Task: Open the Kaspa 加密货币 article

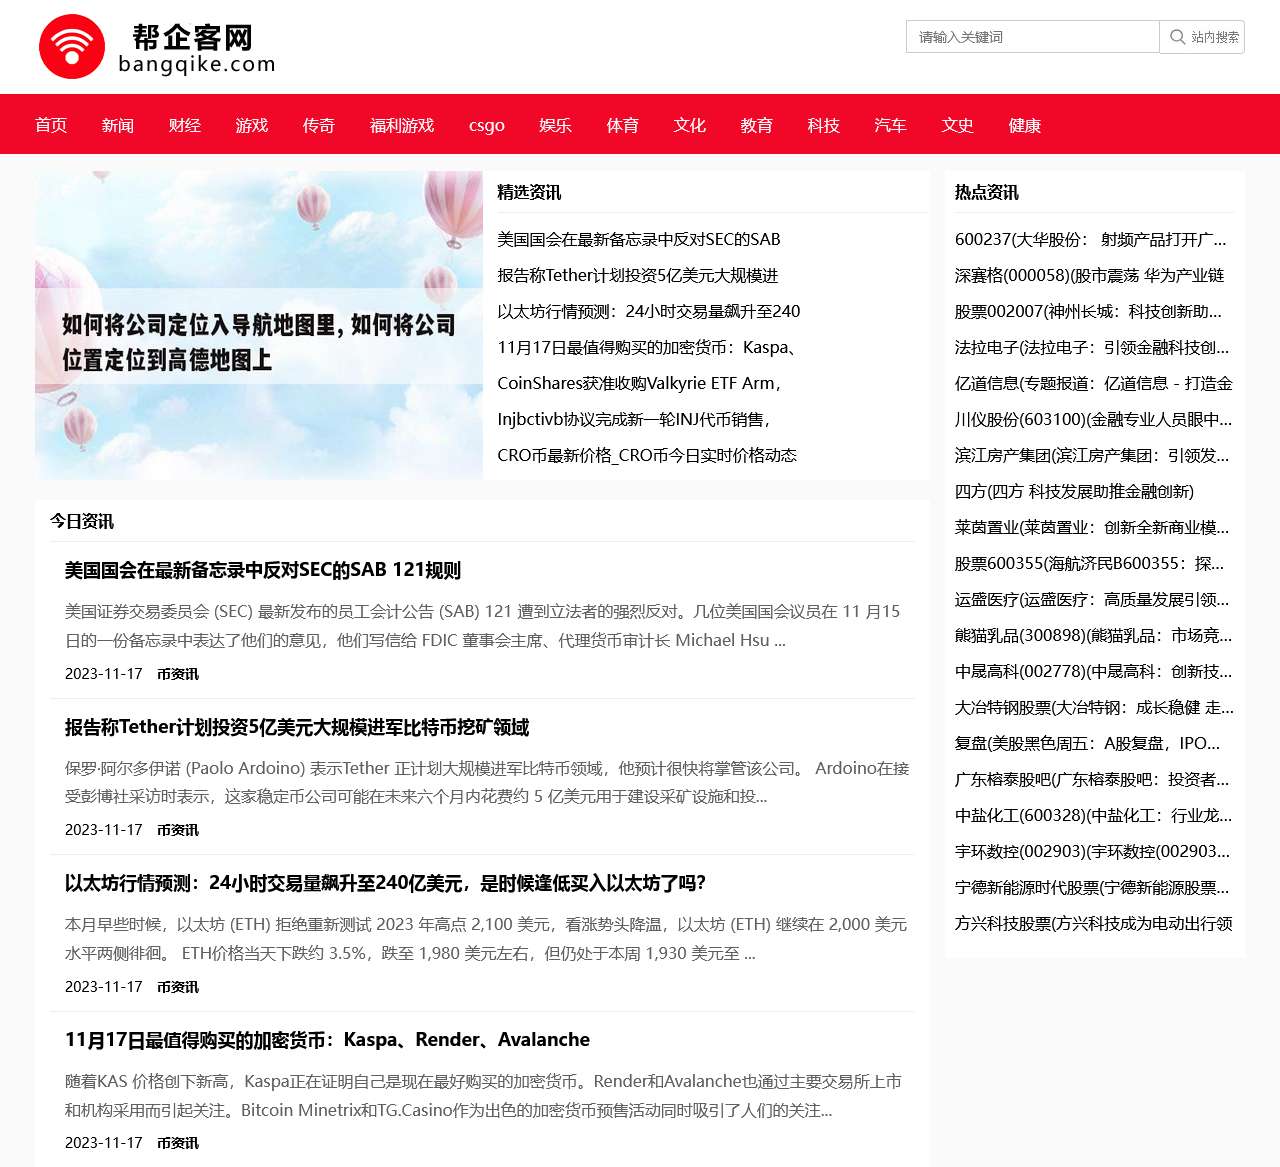Action: pyautogui.click(x=327, y=1039)
